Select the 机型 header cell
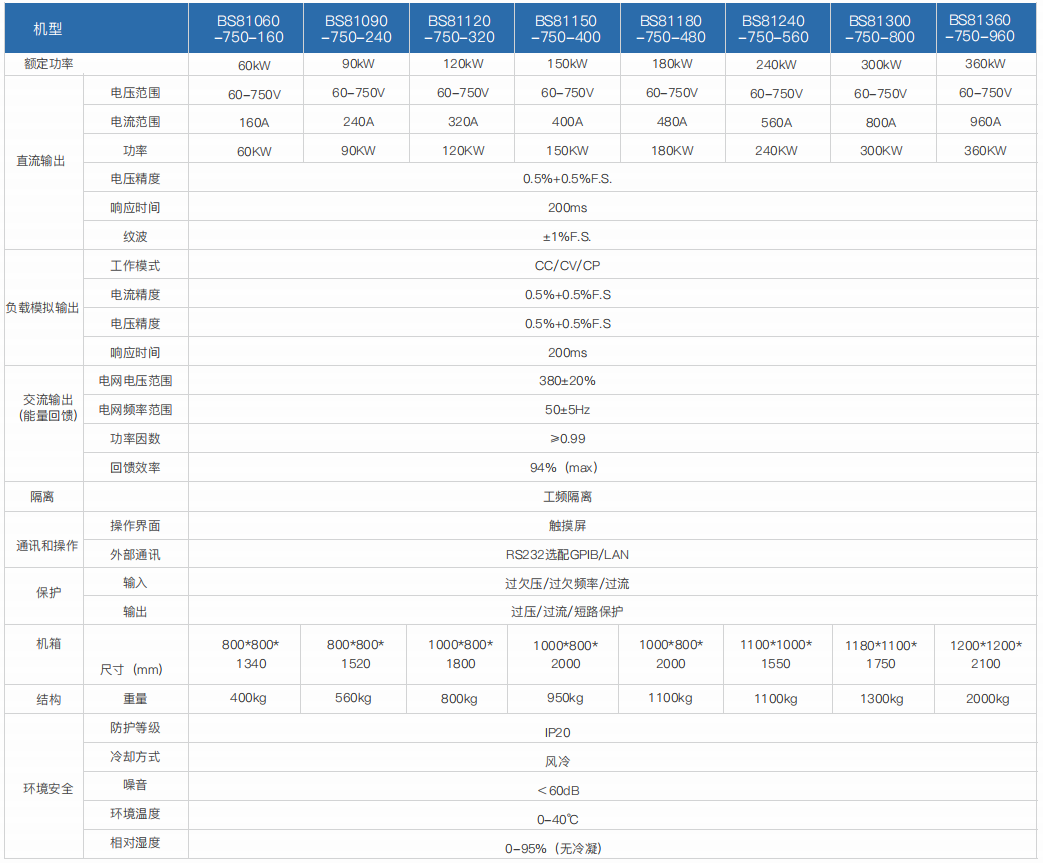 point(45,29)
